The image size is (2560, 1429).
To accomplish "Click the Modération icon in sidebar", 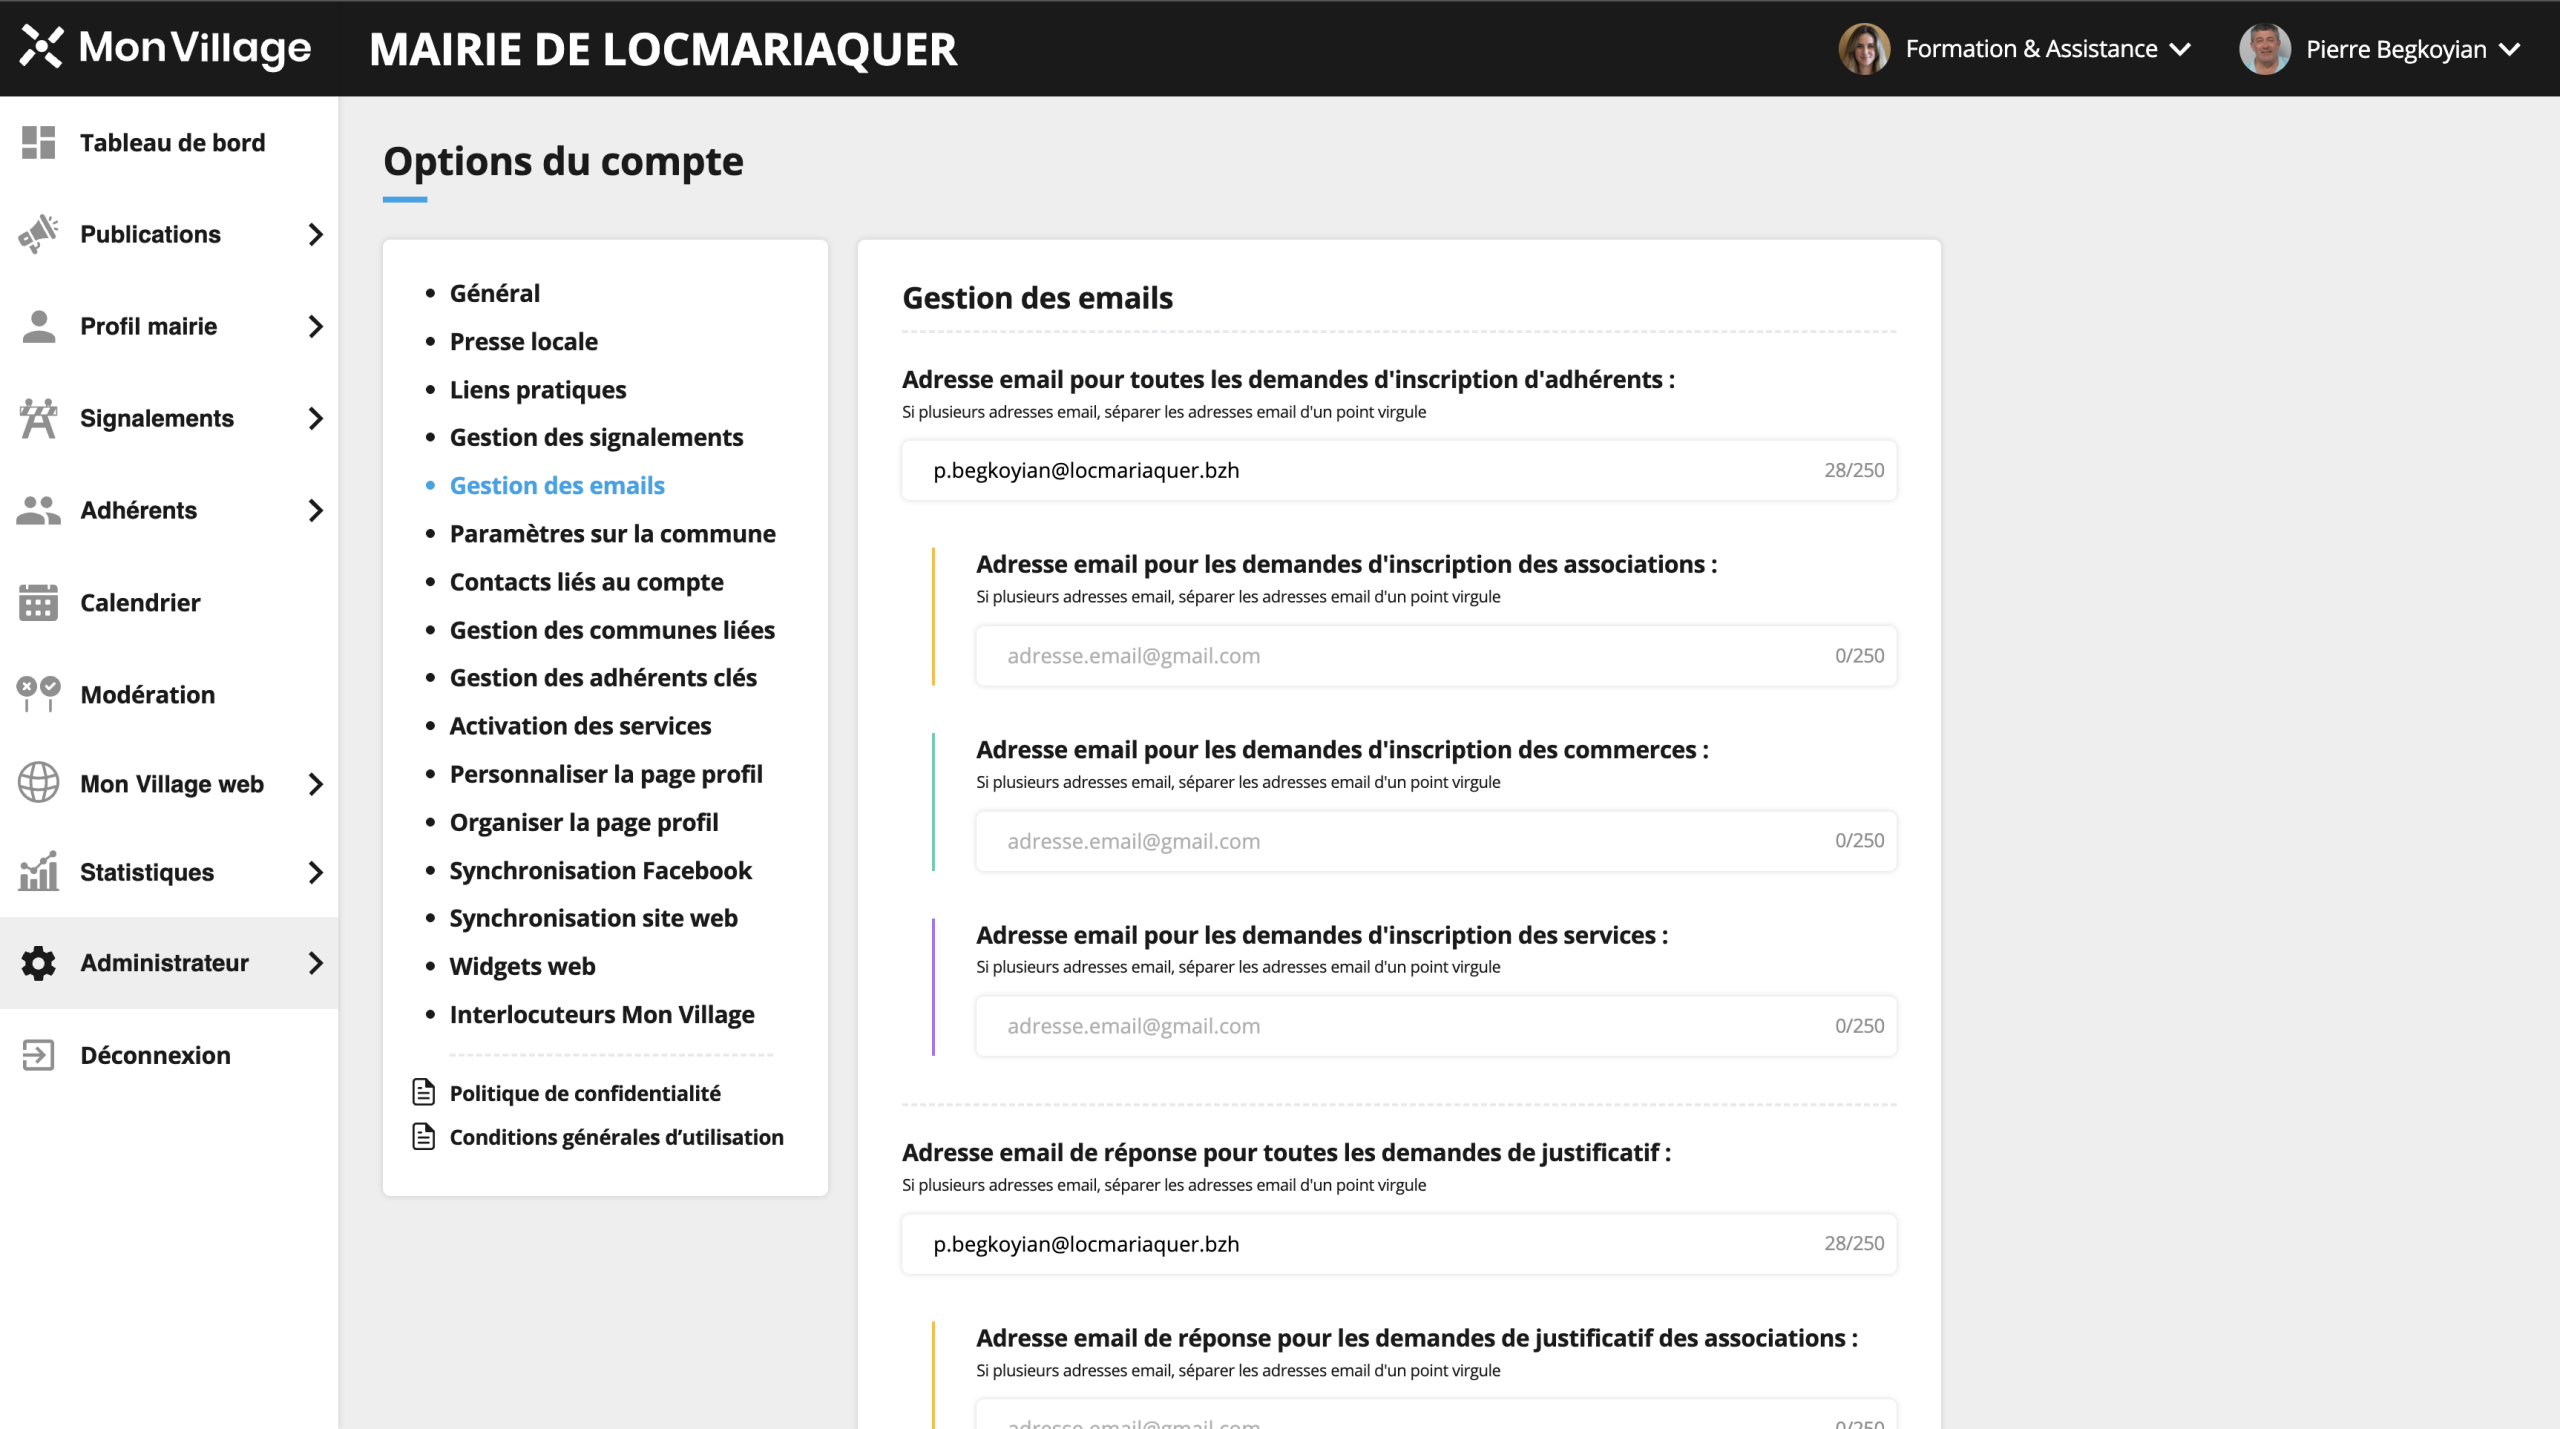I will click(38, 694).
